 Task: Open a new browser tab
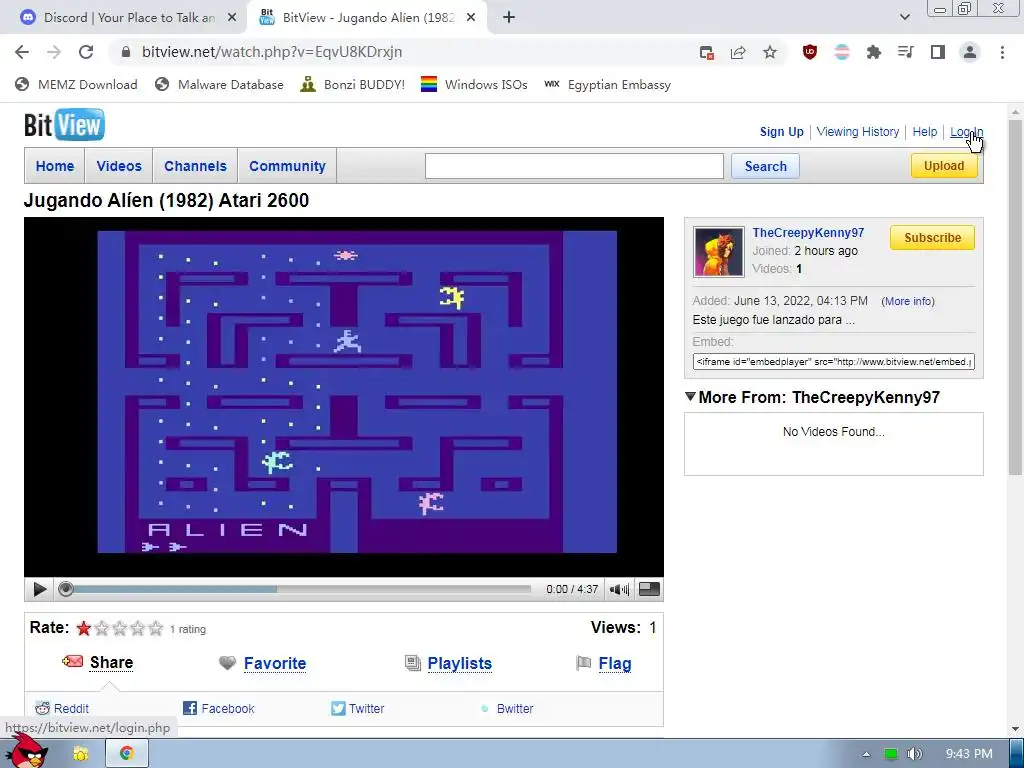509,18
